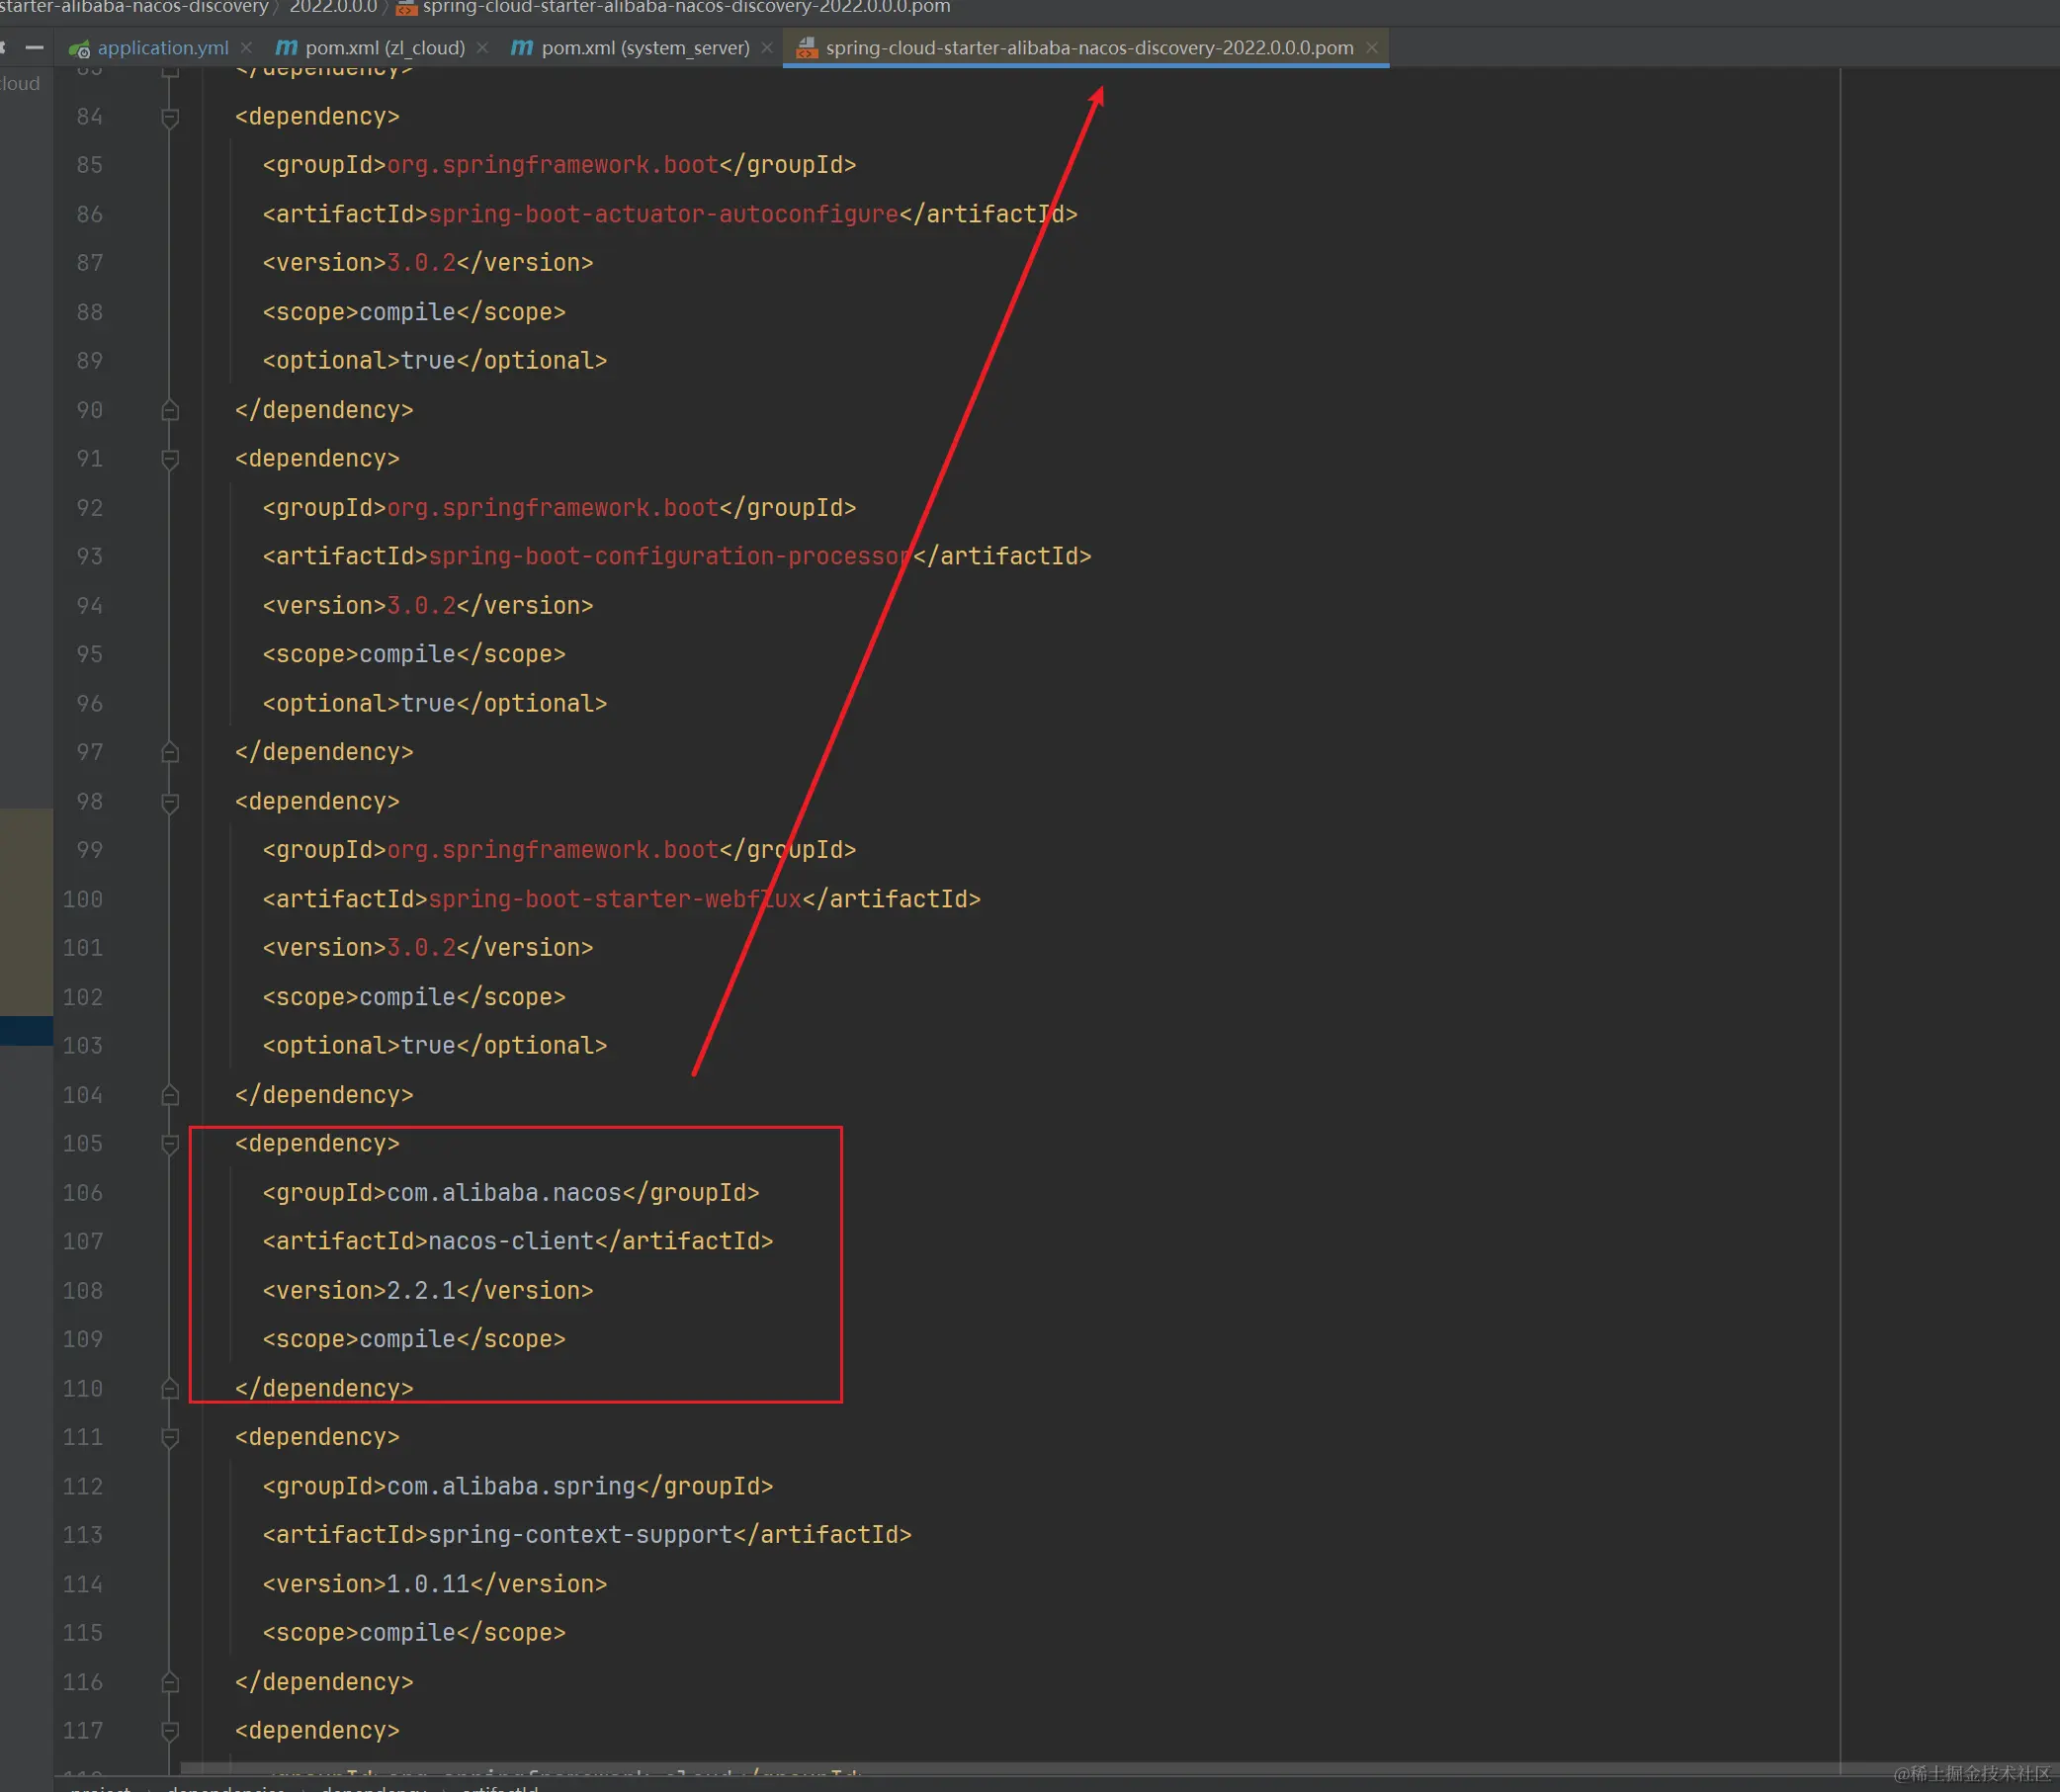
Task: Click groupId com.alibaba.nacos
Action: pyautogui.click(x=504, y=1193)
